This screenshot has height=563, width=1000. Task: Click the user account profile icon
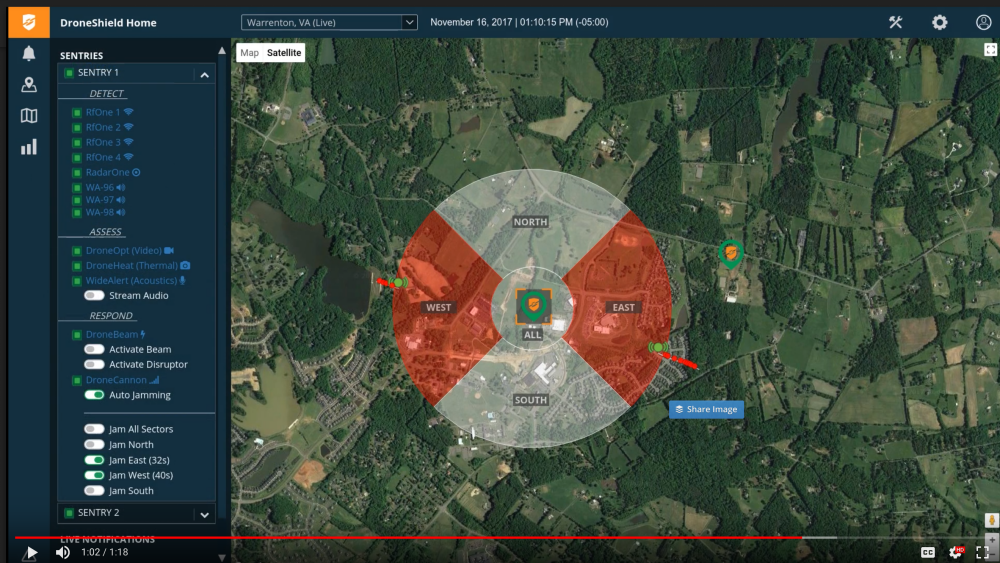pos(983,22)
